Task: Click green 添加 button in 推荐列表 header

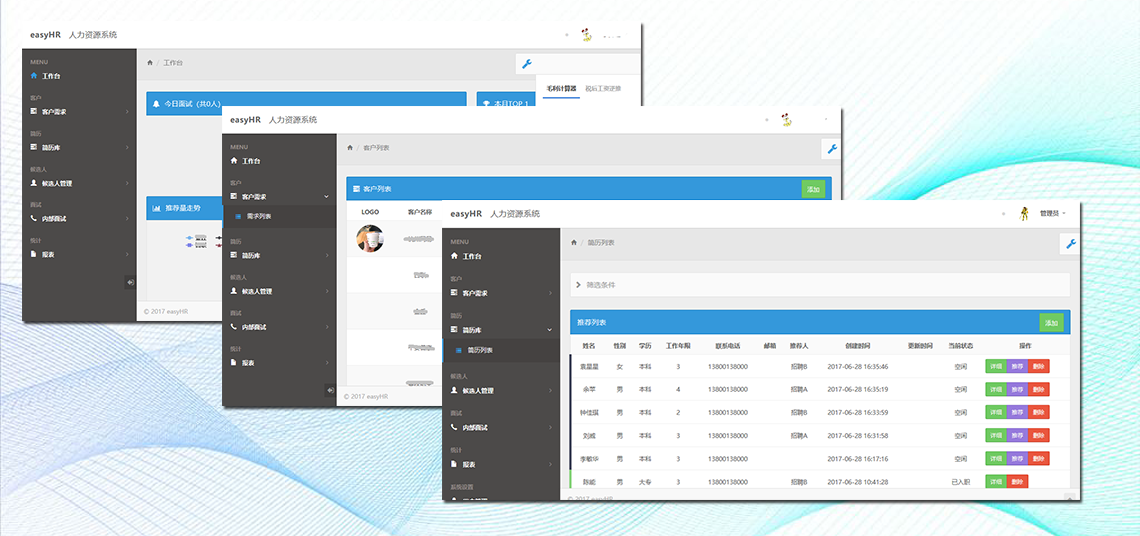Action: tap(1051, 323)
